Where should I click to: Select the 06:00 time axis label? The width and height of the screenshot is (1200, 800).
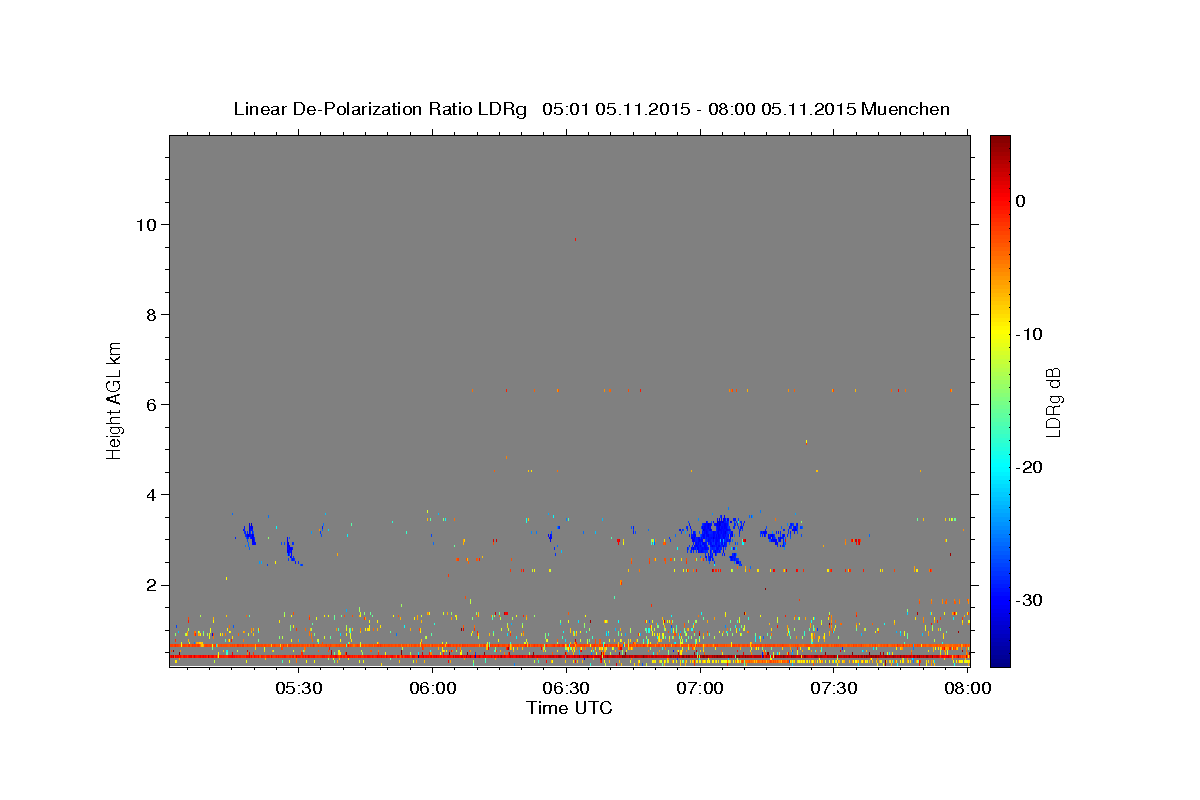(433, 689)
